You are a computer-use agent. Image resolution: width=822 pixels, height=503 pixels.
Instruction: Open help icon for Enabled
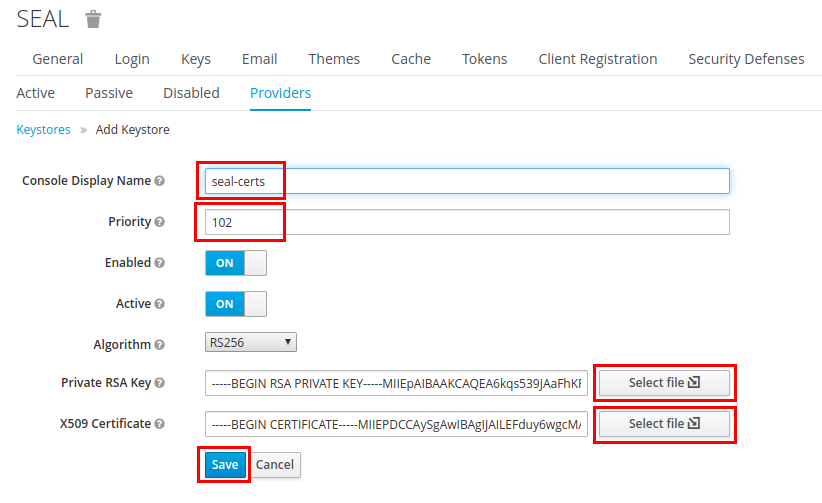click(159, 263)
